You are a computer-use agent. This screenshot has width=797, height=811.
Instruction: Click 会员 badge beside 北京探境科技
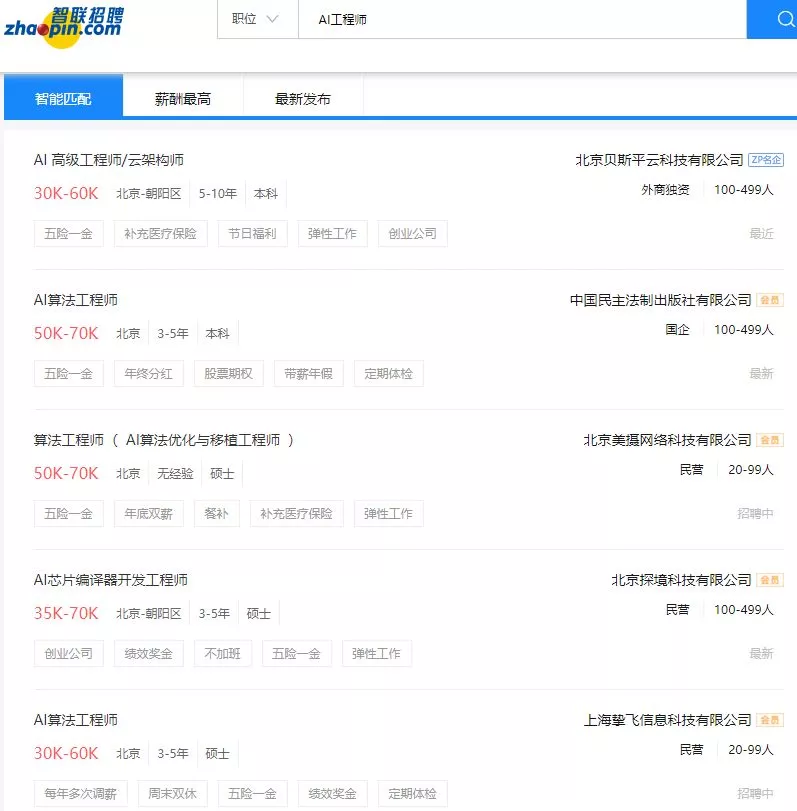coord(770,580)
